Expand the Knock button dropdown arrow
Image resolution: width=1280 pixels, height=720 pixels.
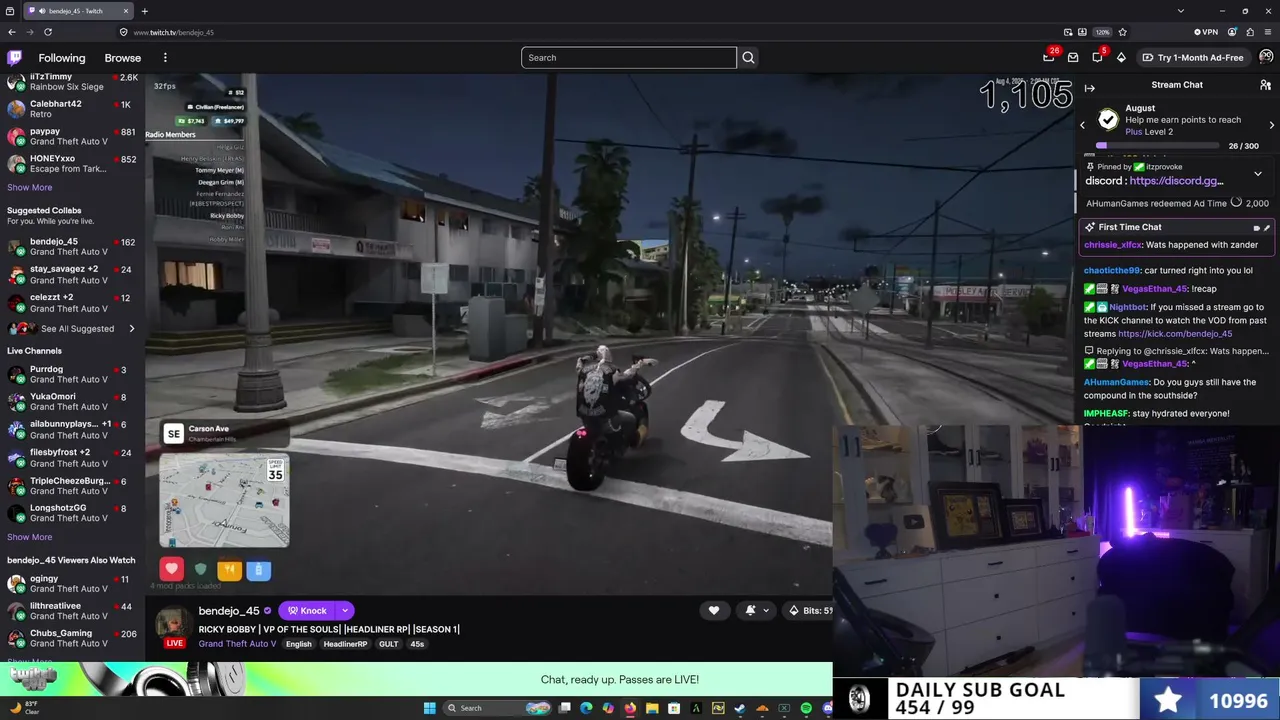pyautogui.click(x=345, y=610)
